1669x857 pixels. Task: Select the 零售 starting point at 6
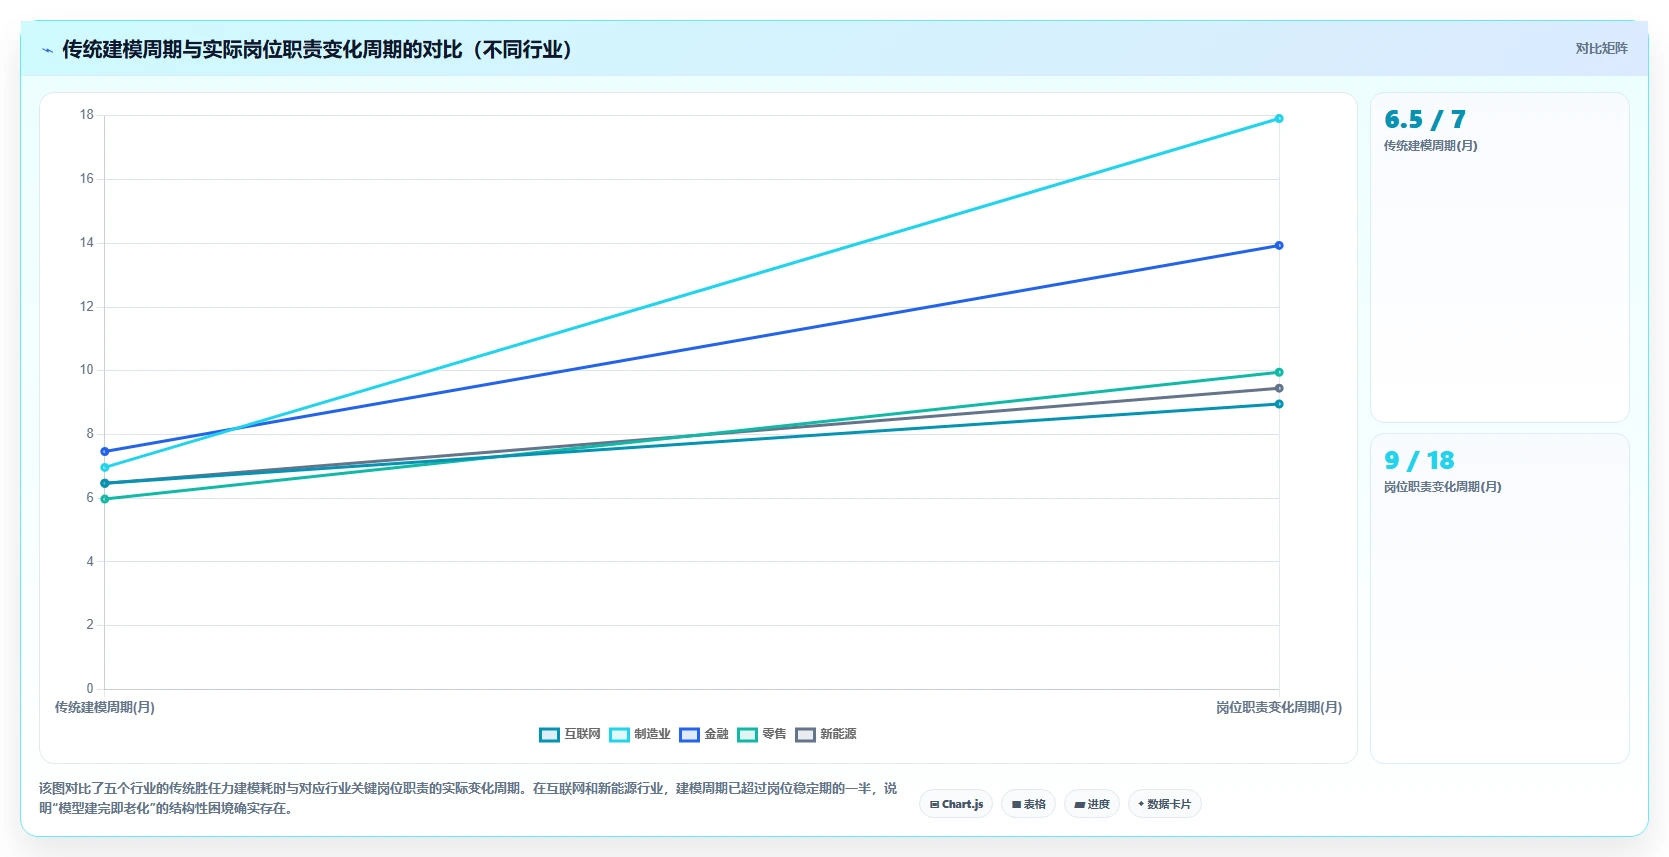pyautogui.click(x=105, y=499)
